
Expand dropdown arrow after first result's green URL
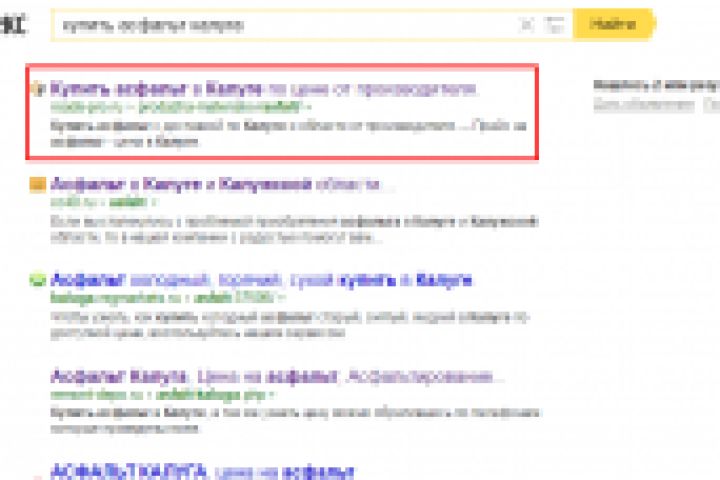pyautogui.click(x=309, y=107)
